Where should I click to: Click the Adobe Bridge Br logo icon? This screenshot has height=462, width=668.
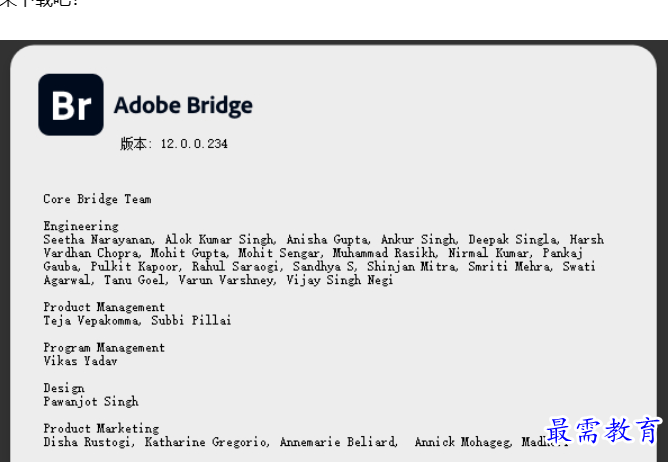point(71,105)
